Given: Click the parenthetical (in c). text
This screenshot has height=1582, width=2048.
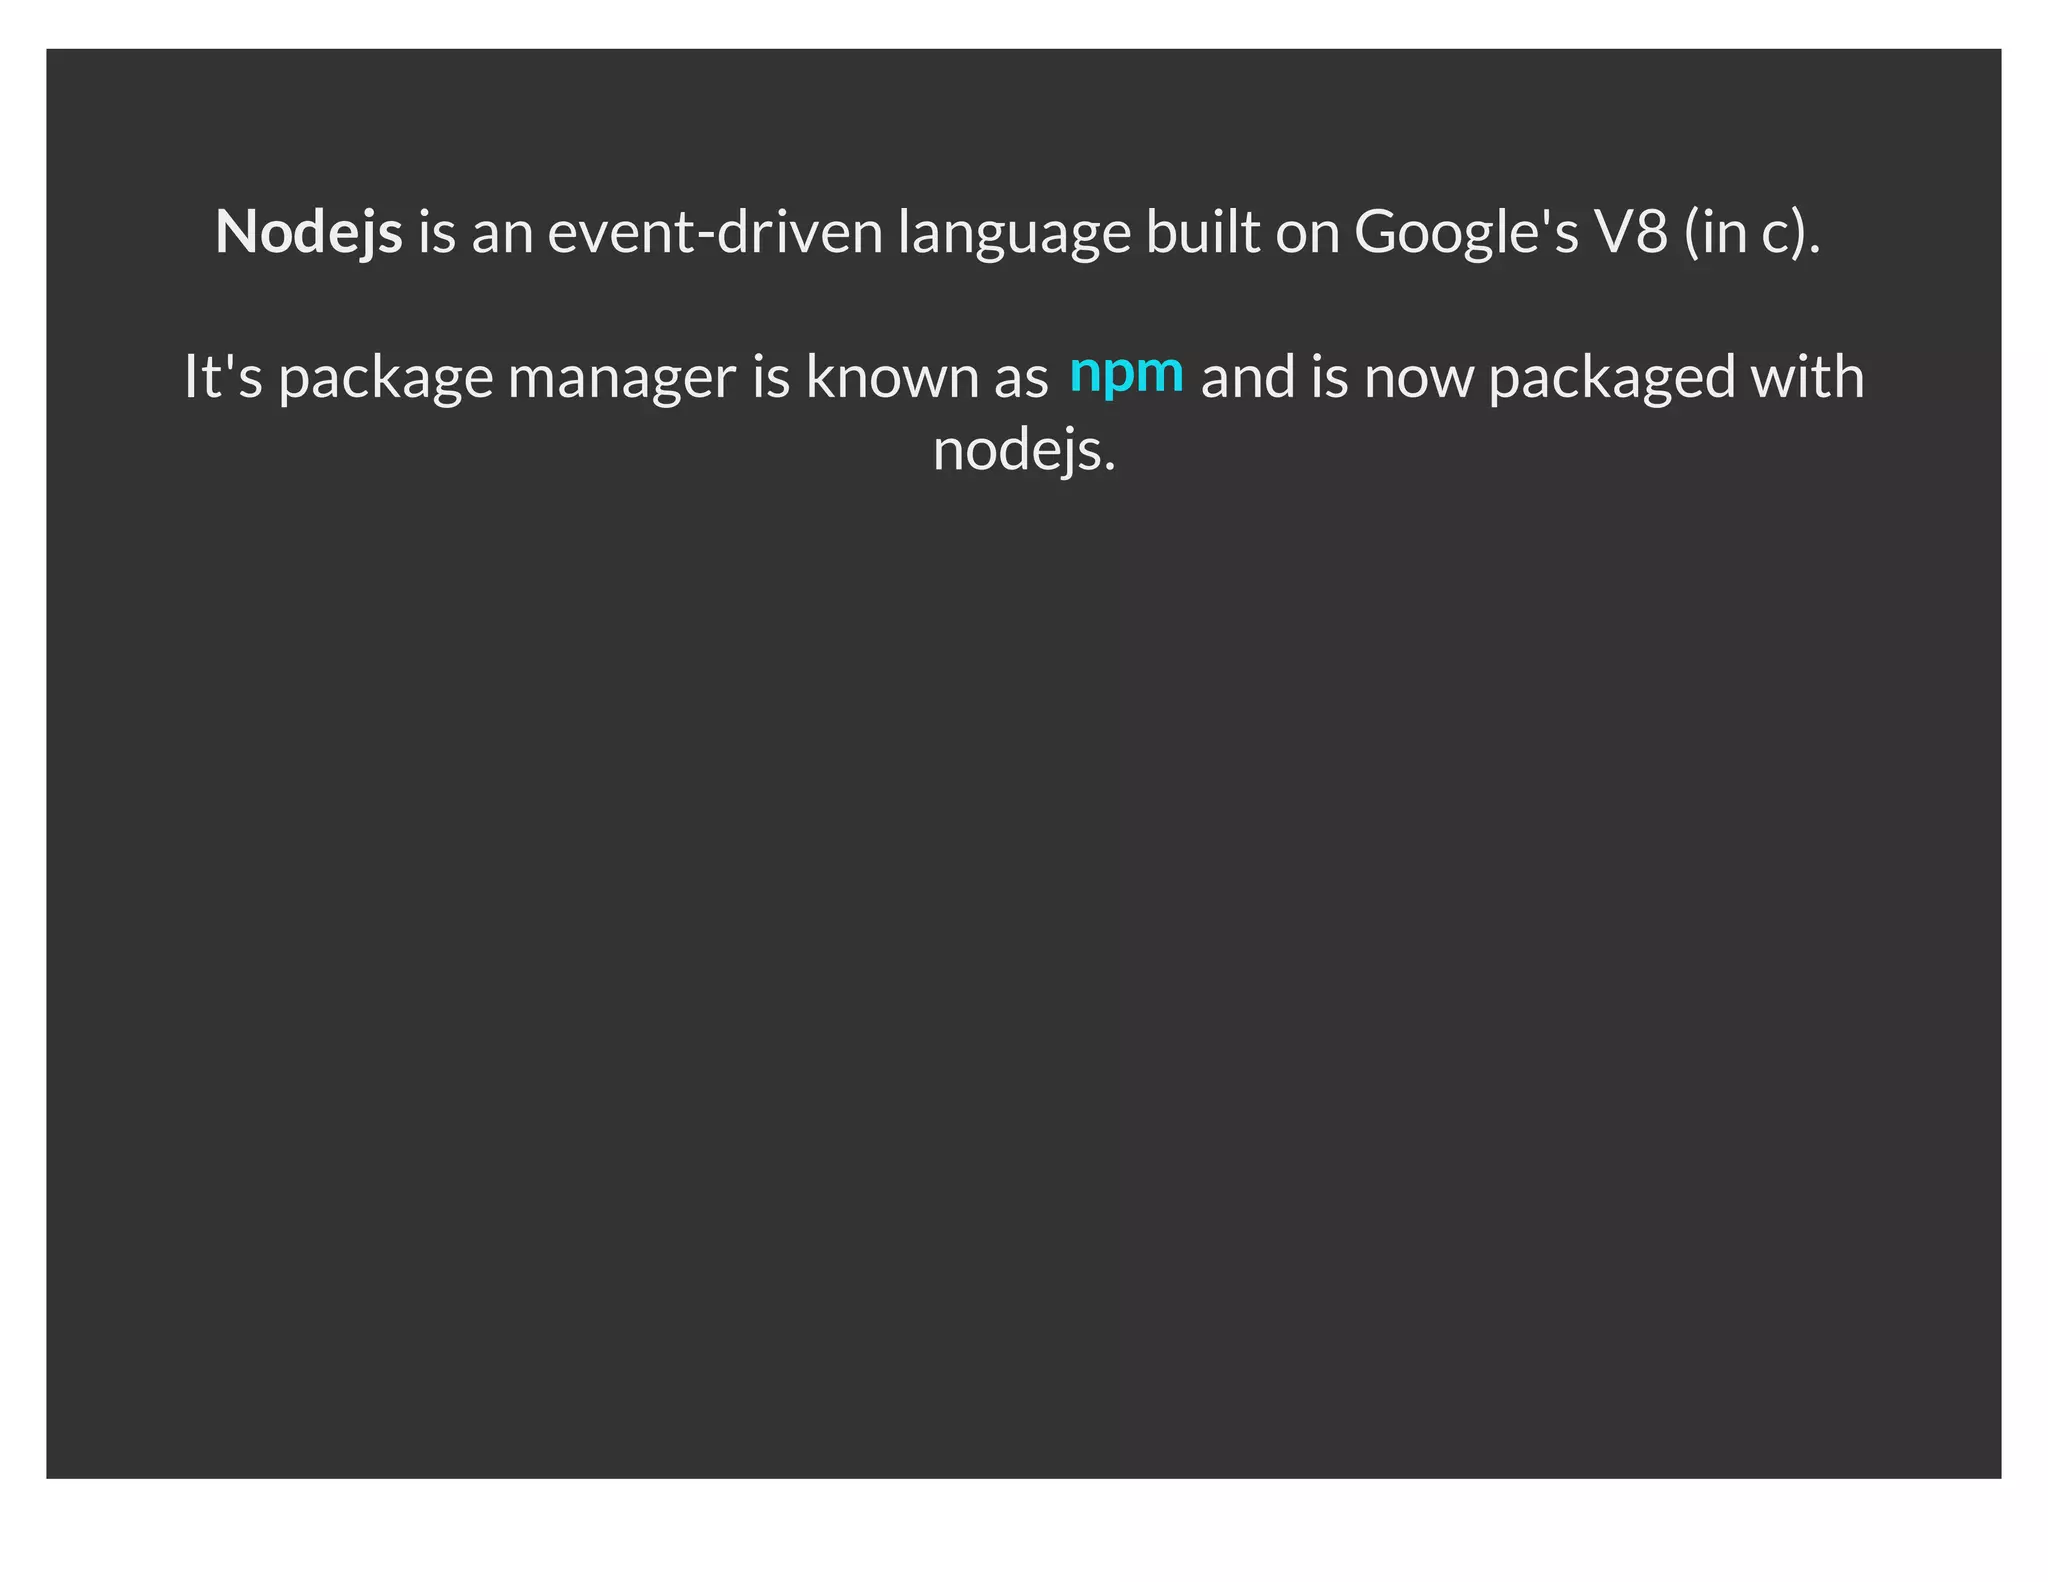Looking at the screenshot, I should pos(1752,234).
